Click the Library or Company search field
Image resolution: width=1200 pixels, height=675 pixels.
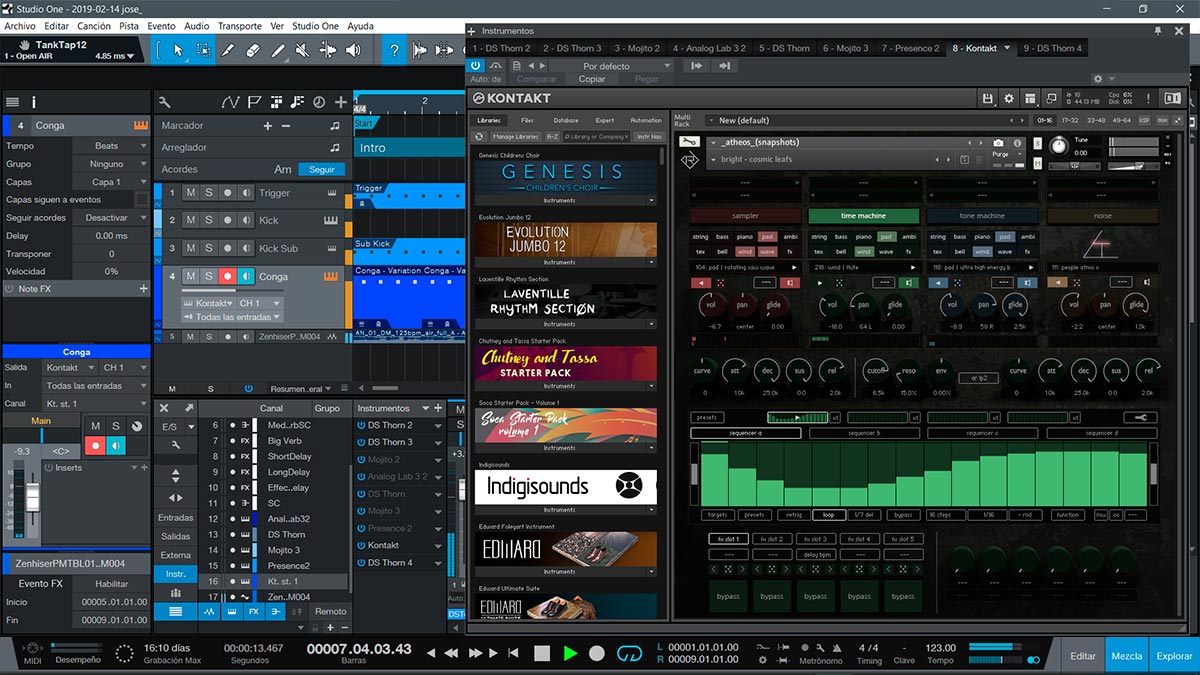596,136
